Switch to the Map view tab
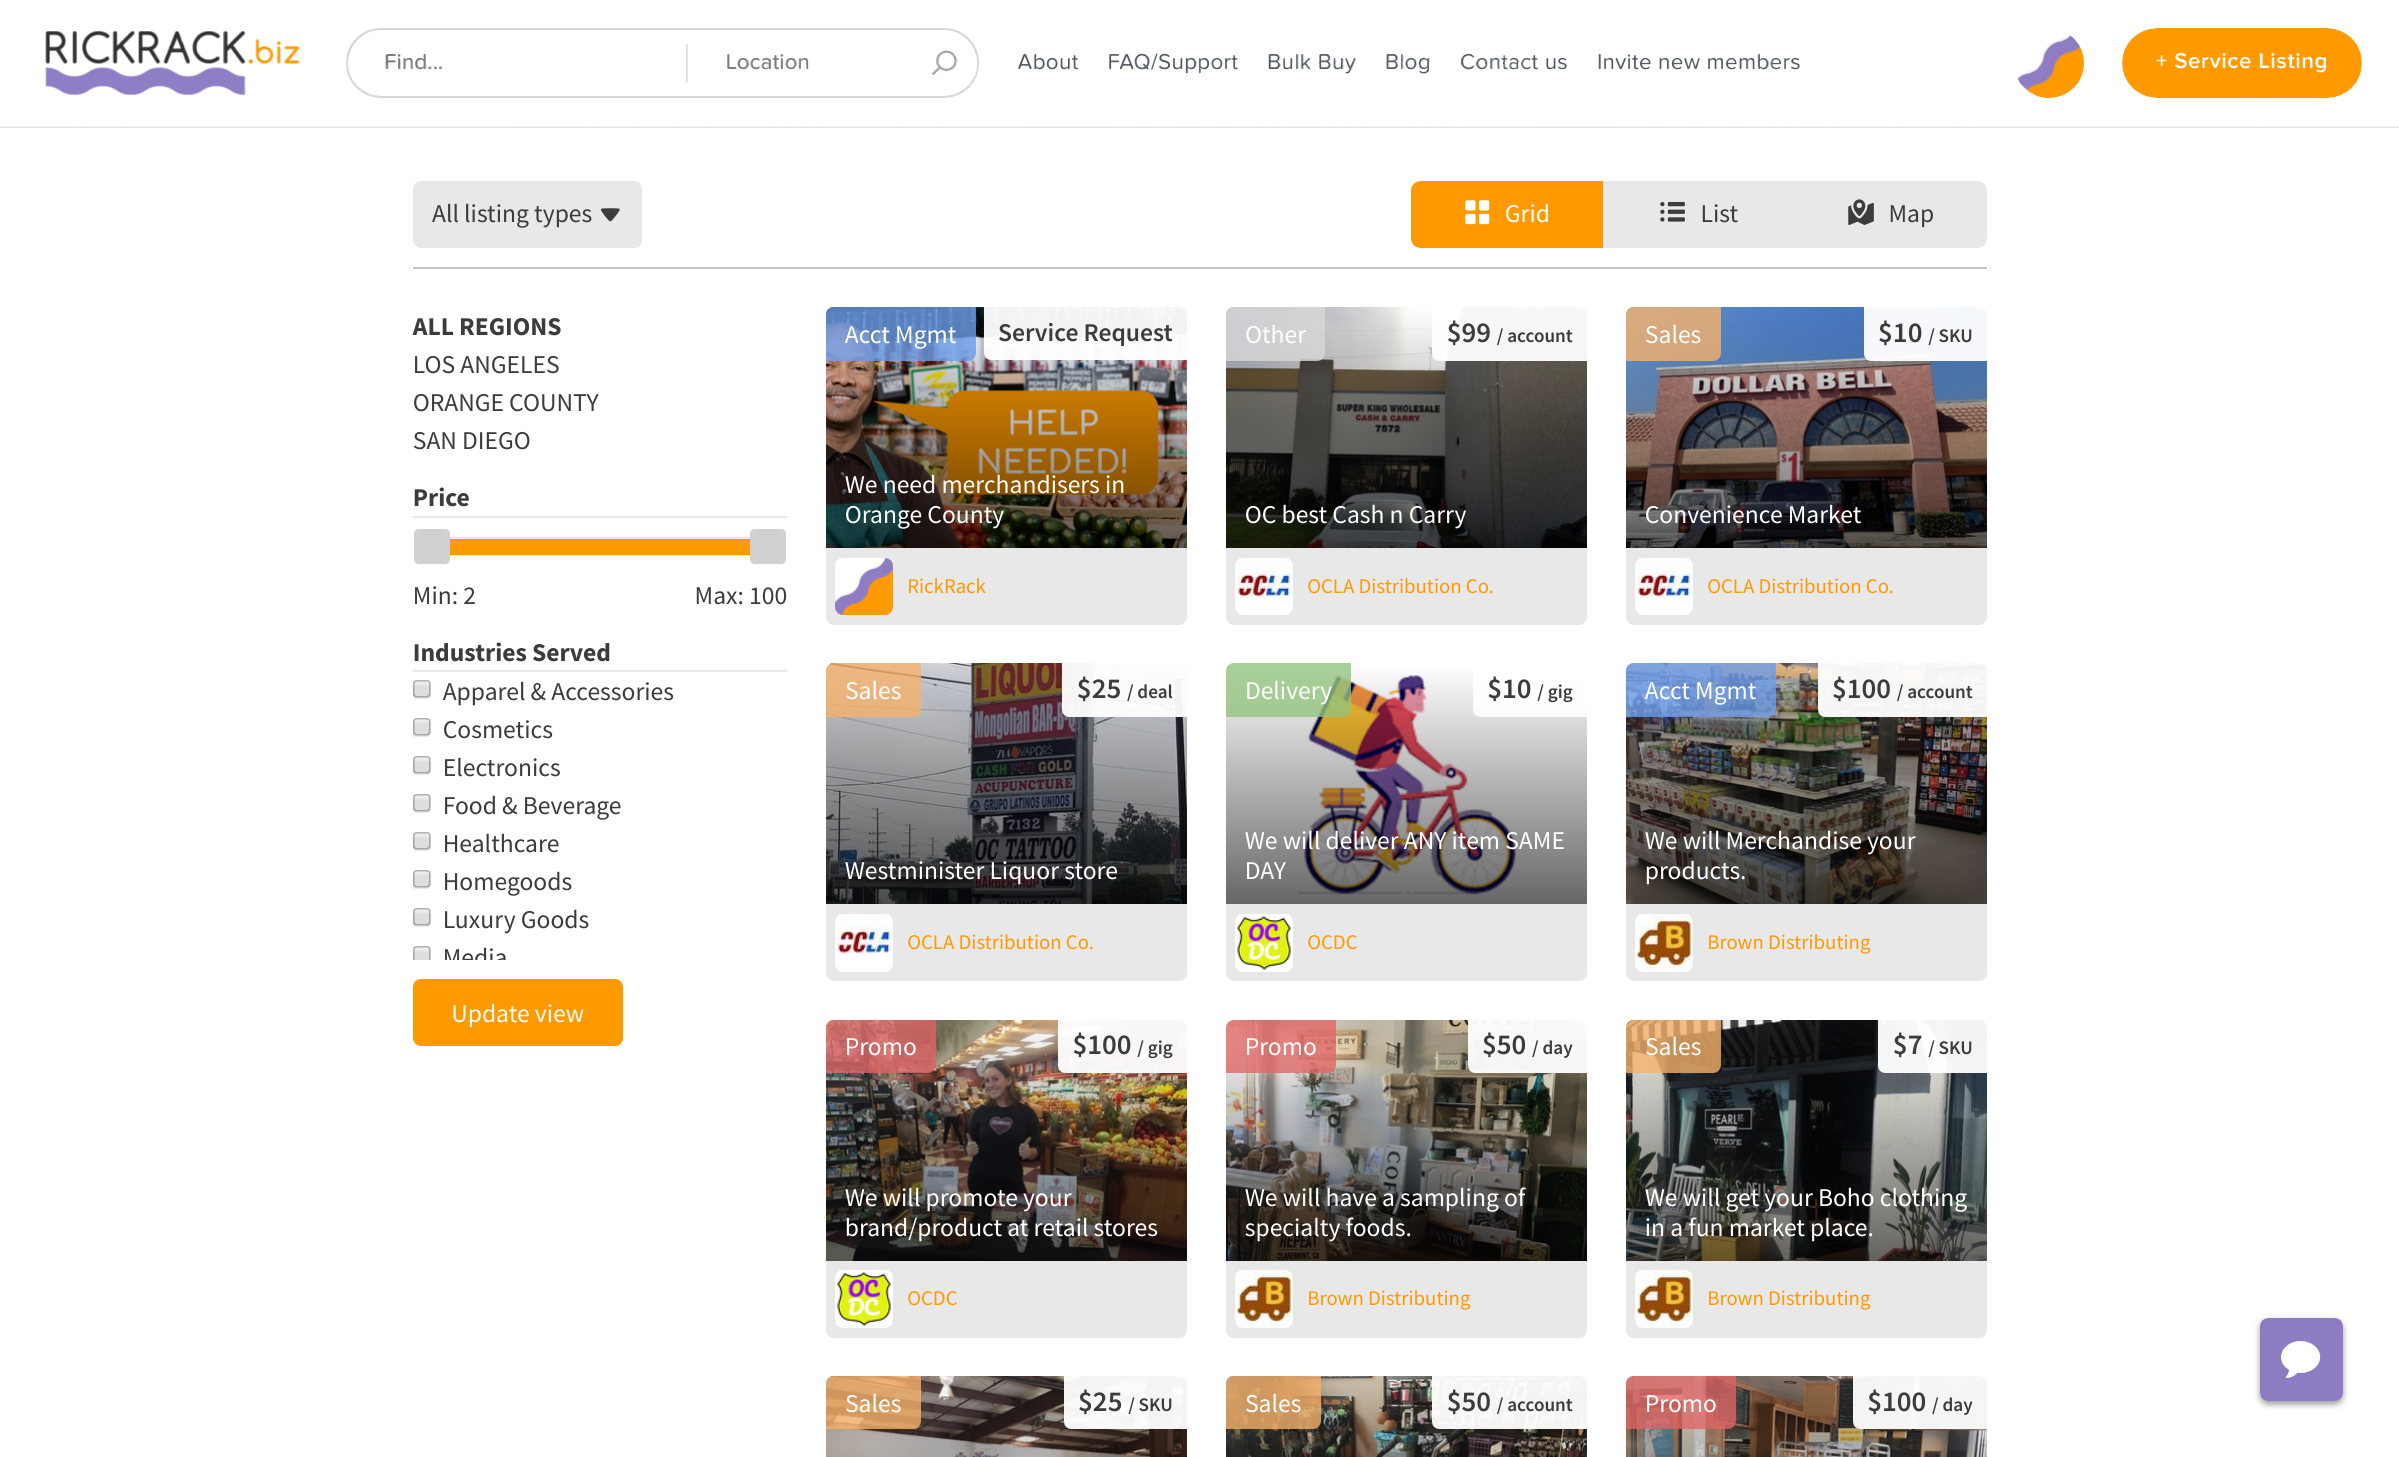 pos(1890,214)
